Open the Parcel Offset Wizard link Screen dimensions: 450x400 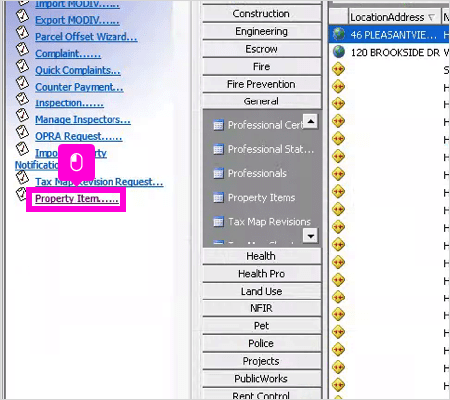86,37
